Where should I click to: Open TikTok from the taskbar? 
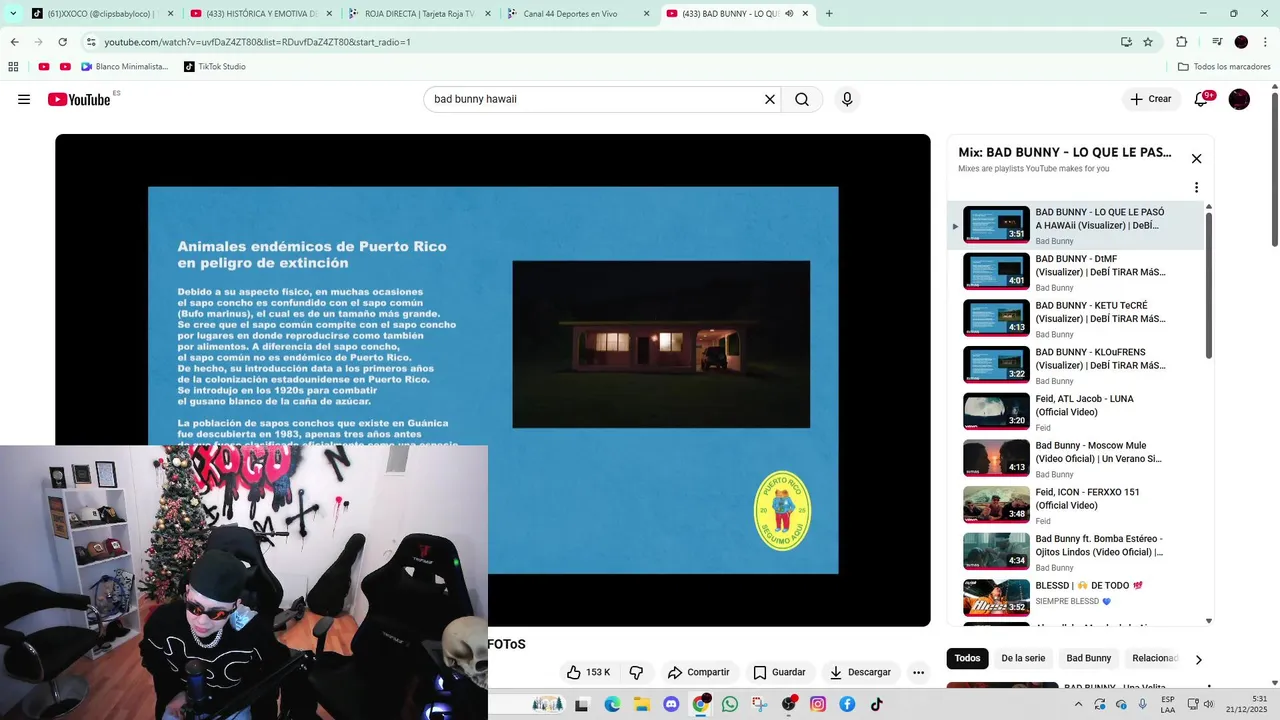[876, 704]
